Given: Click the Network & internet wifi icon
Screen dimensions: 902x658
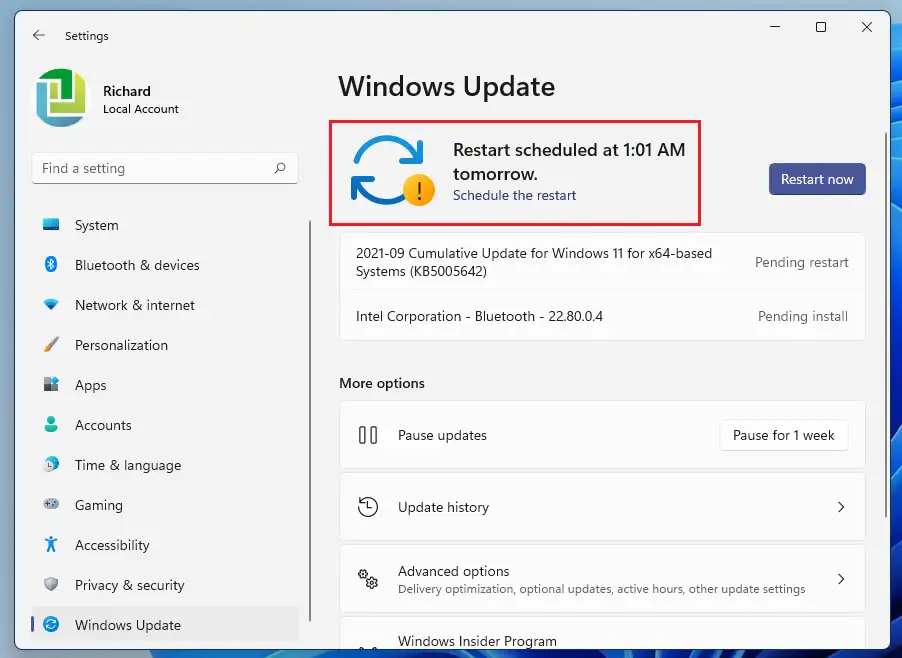Looking at the screenshot, I should 51,304.
